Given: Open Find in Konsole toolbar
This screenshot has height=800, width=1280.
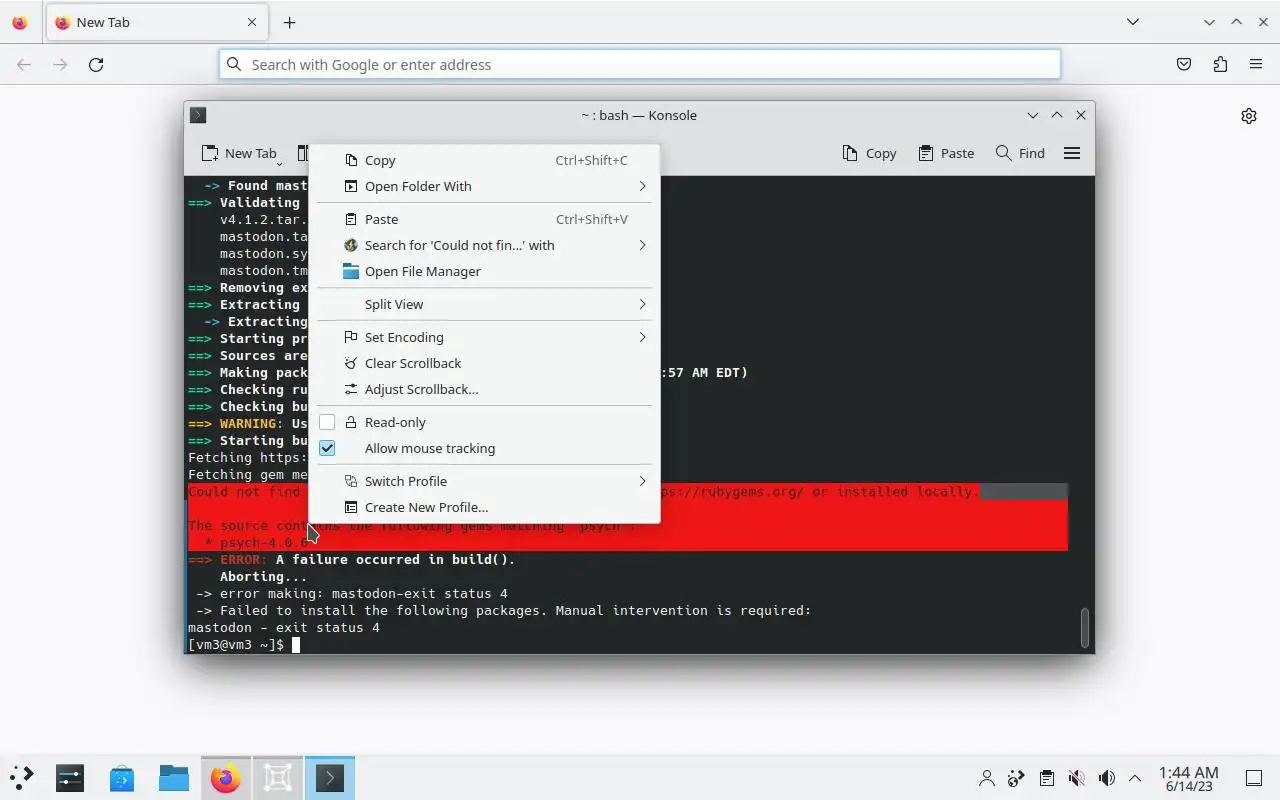Looking at the screenshot, I should [x=1020, y=153].
